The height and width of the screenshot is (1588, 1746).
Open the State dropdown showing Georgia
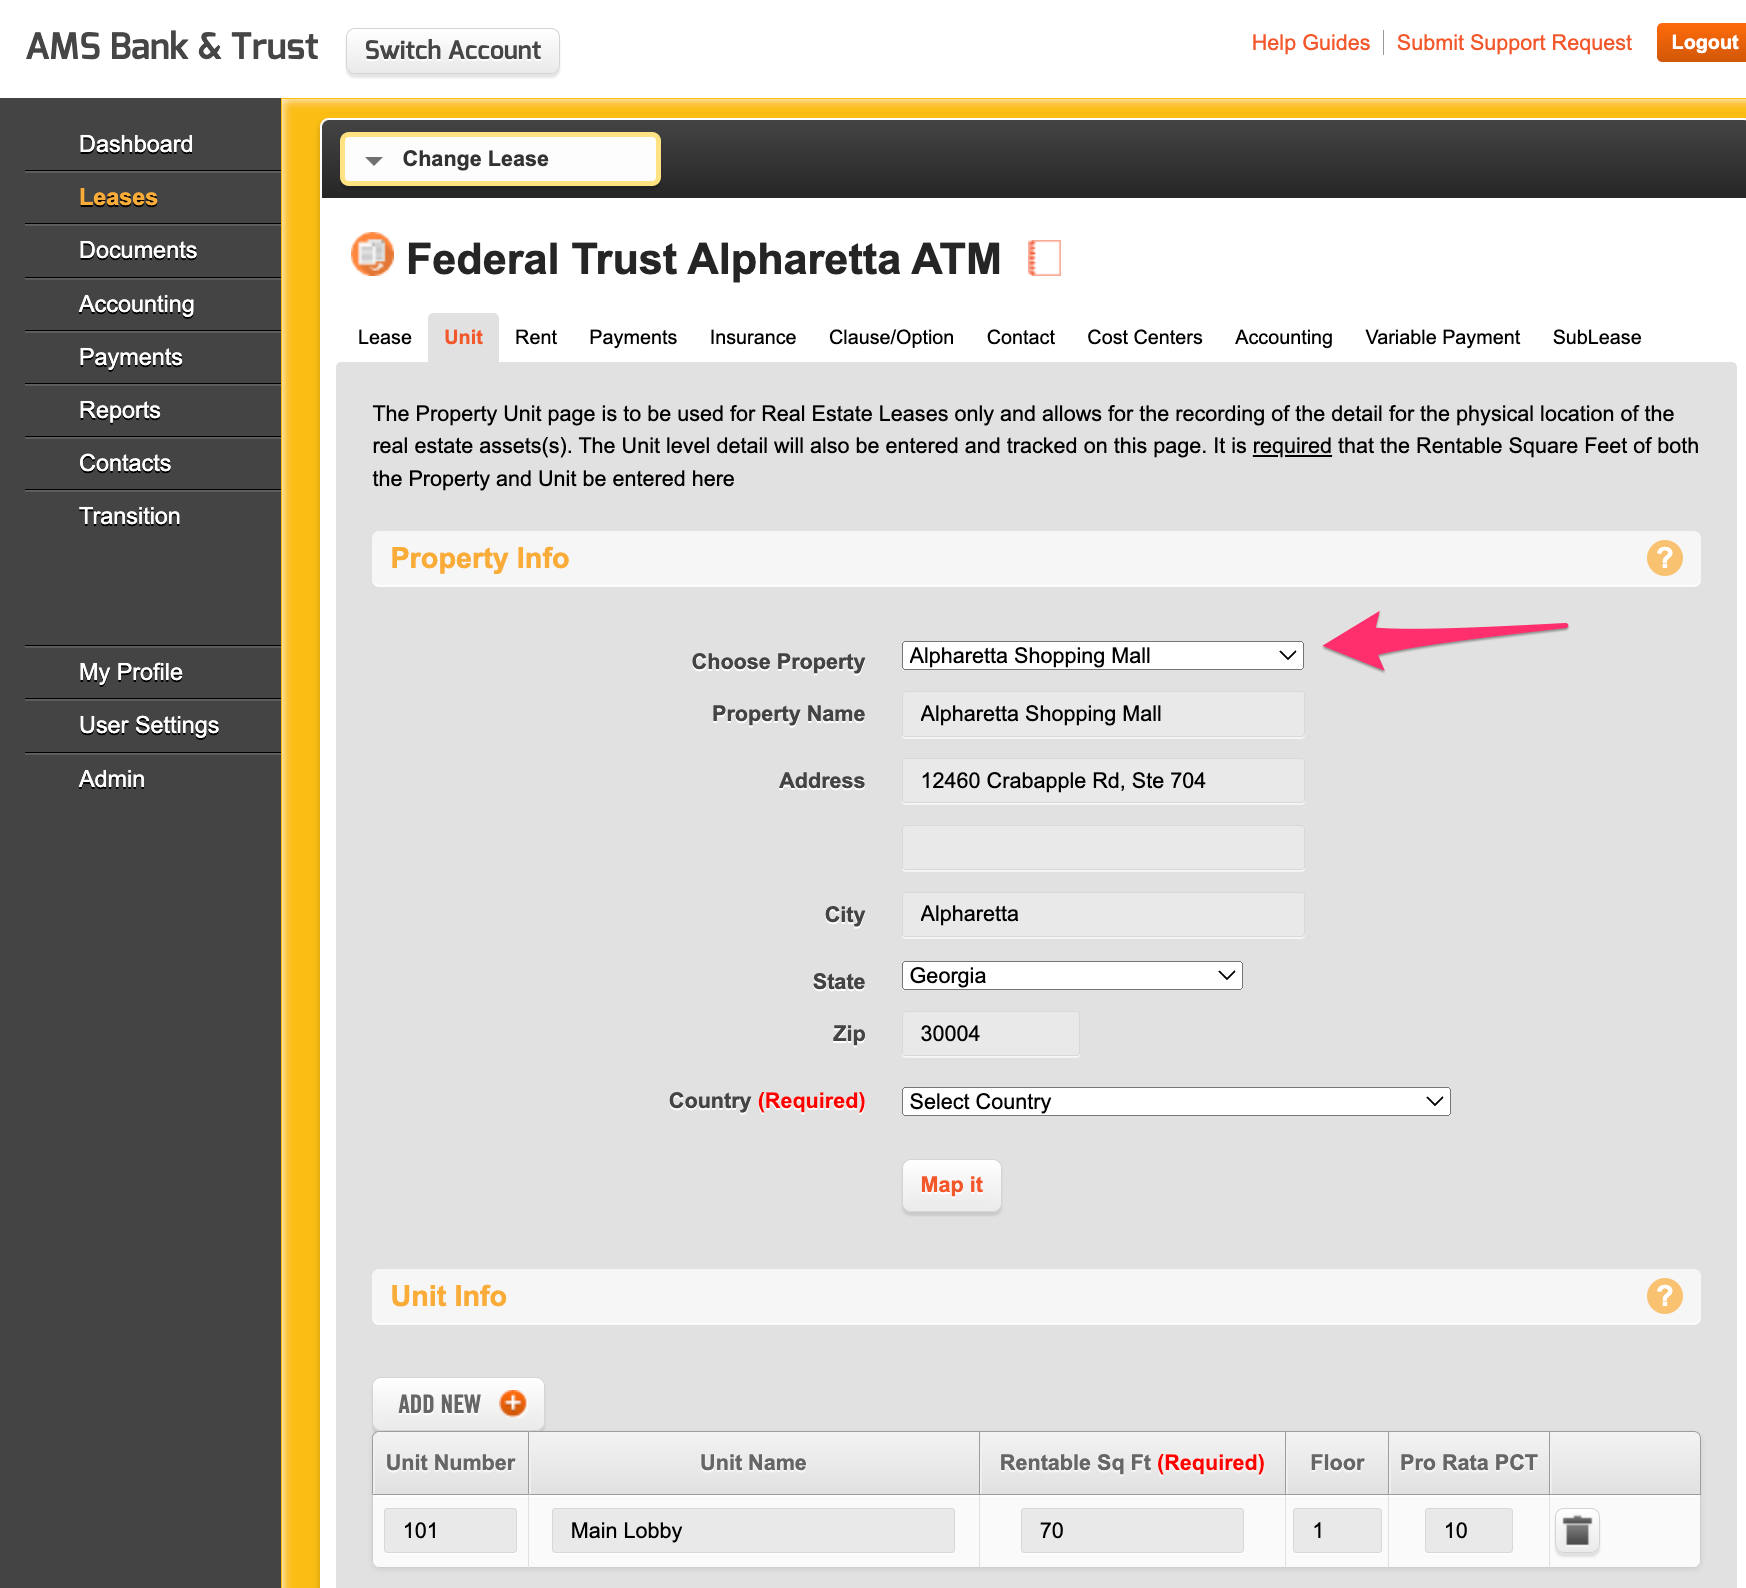pyautogui.click(x=1071, y=976)
